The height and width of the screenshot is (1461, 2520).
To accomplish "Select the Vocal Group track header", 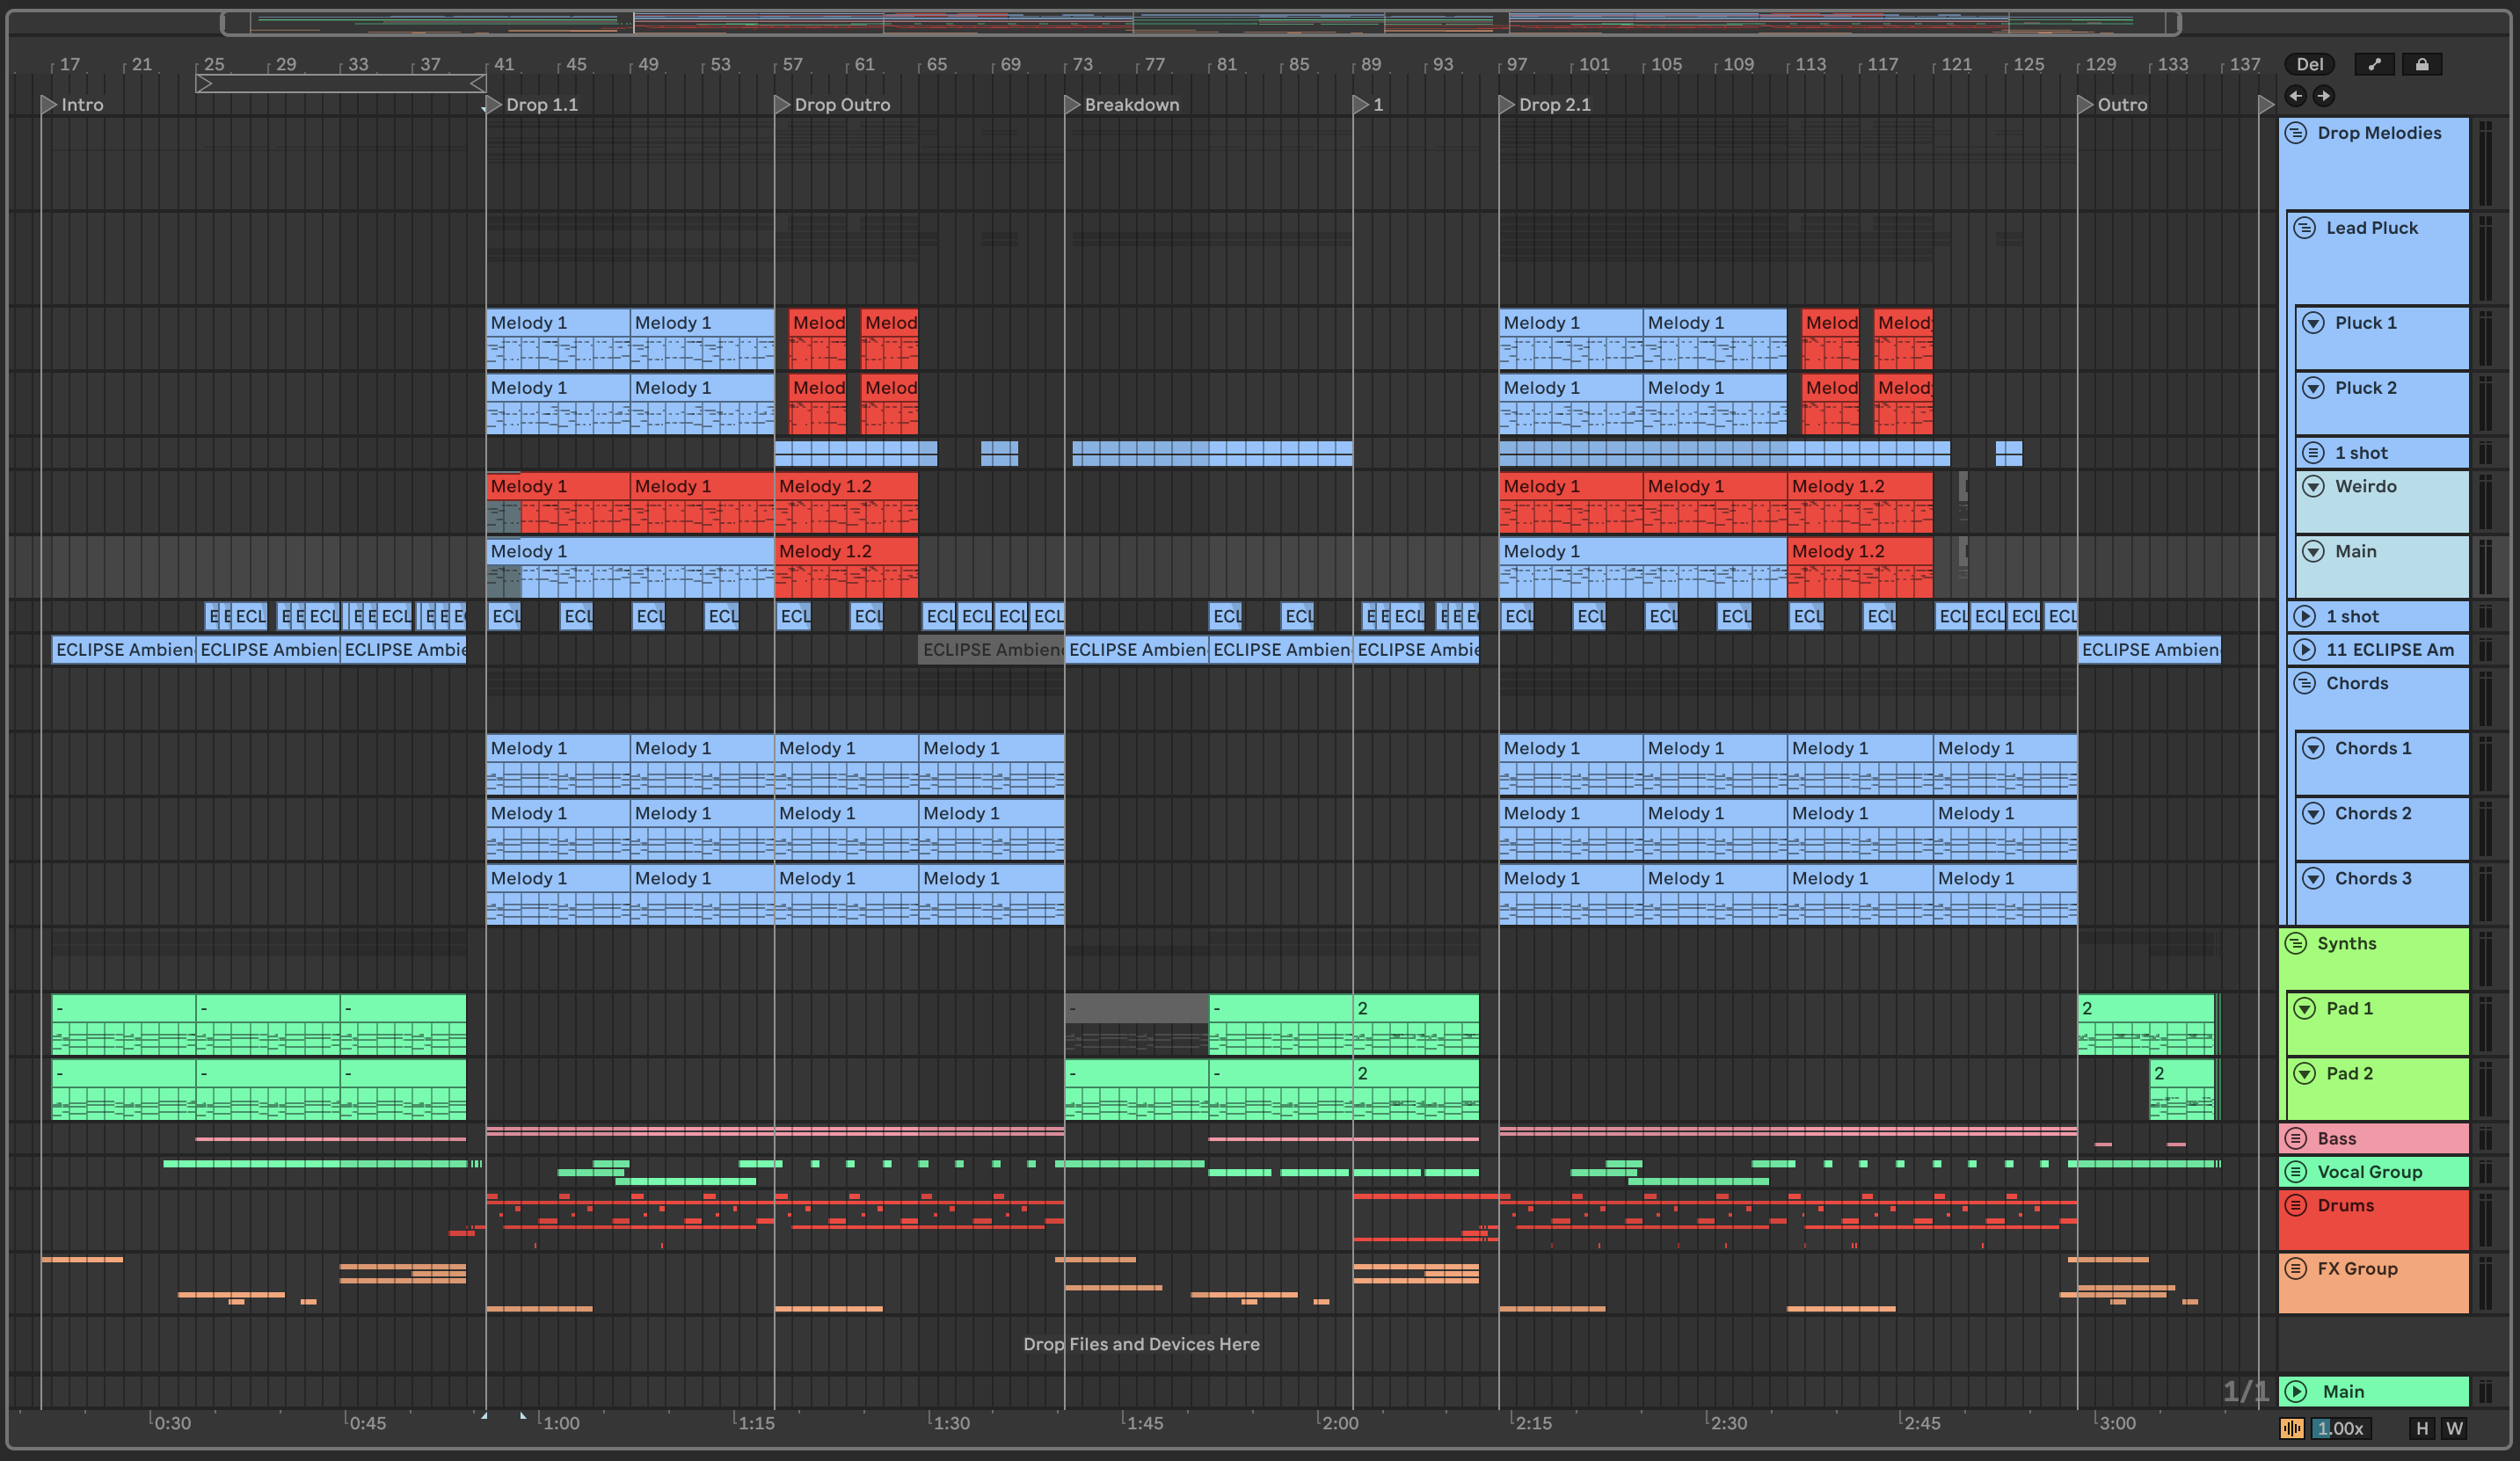I will tap(2369, 1171).
